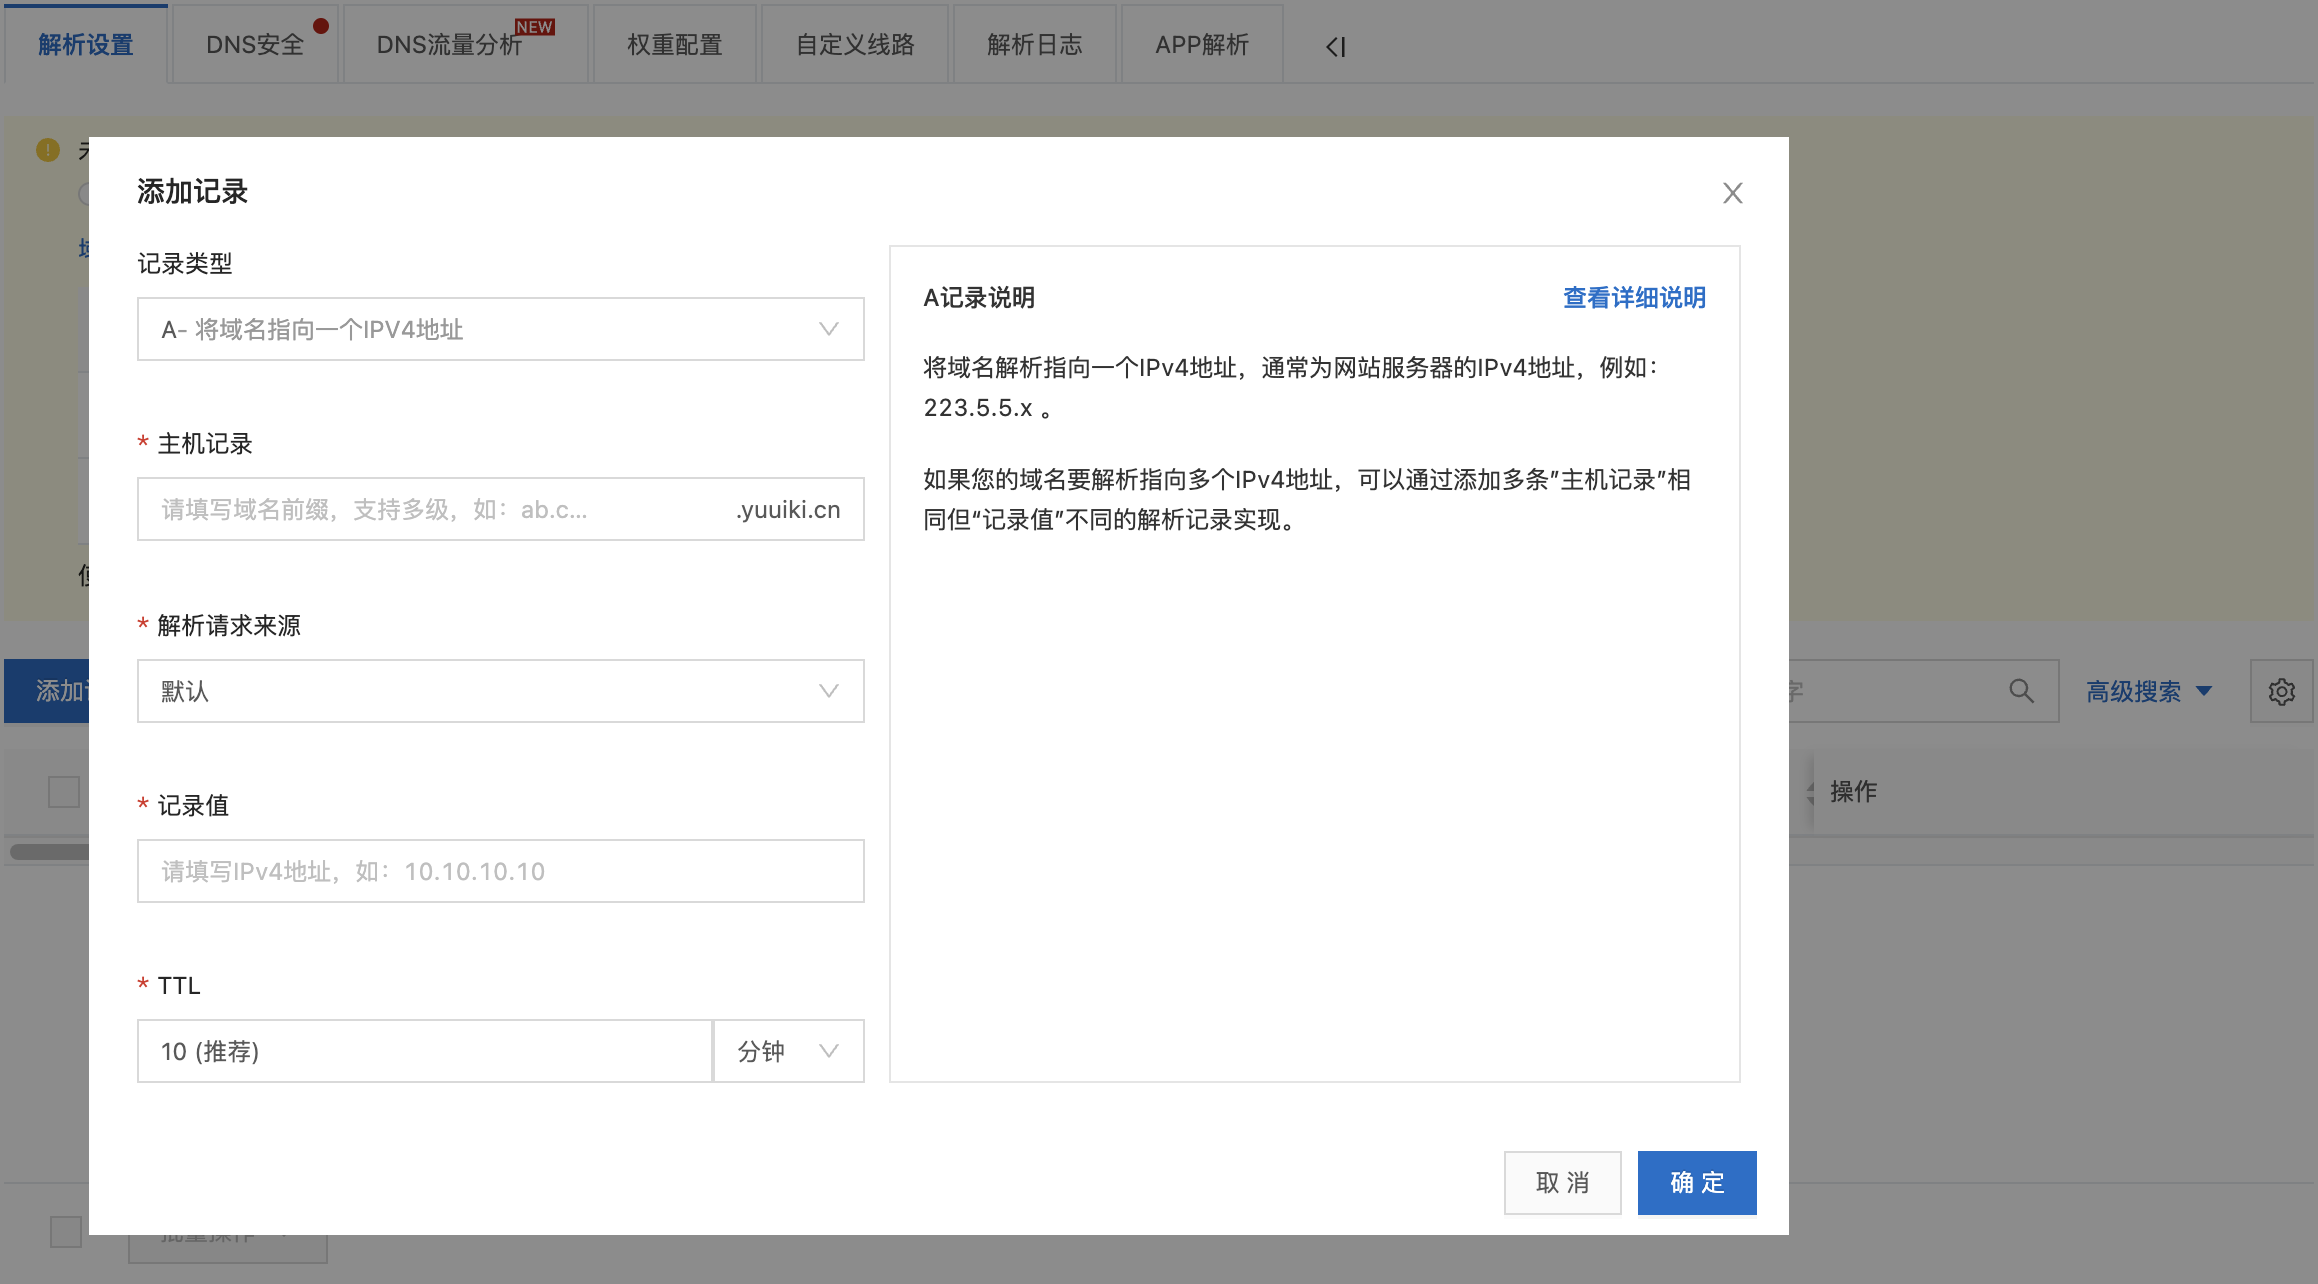Screen dimensions: 2318x1284
Task: Click the horizontal table scrollbar
Action: pos(48,852)
